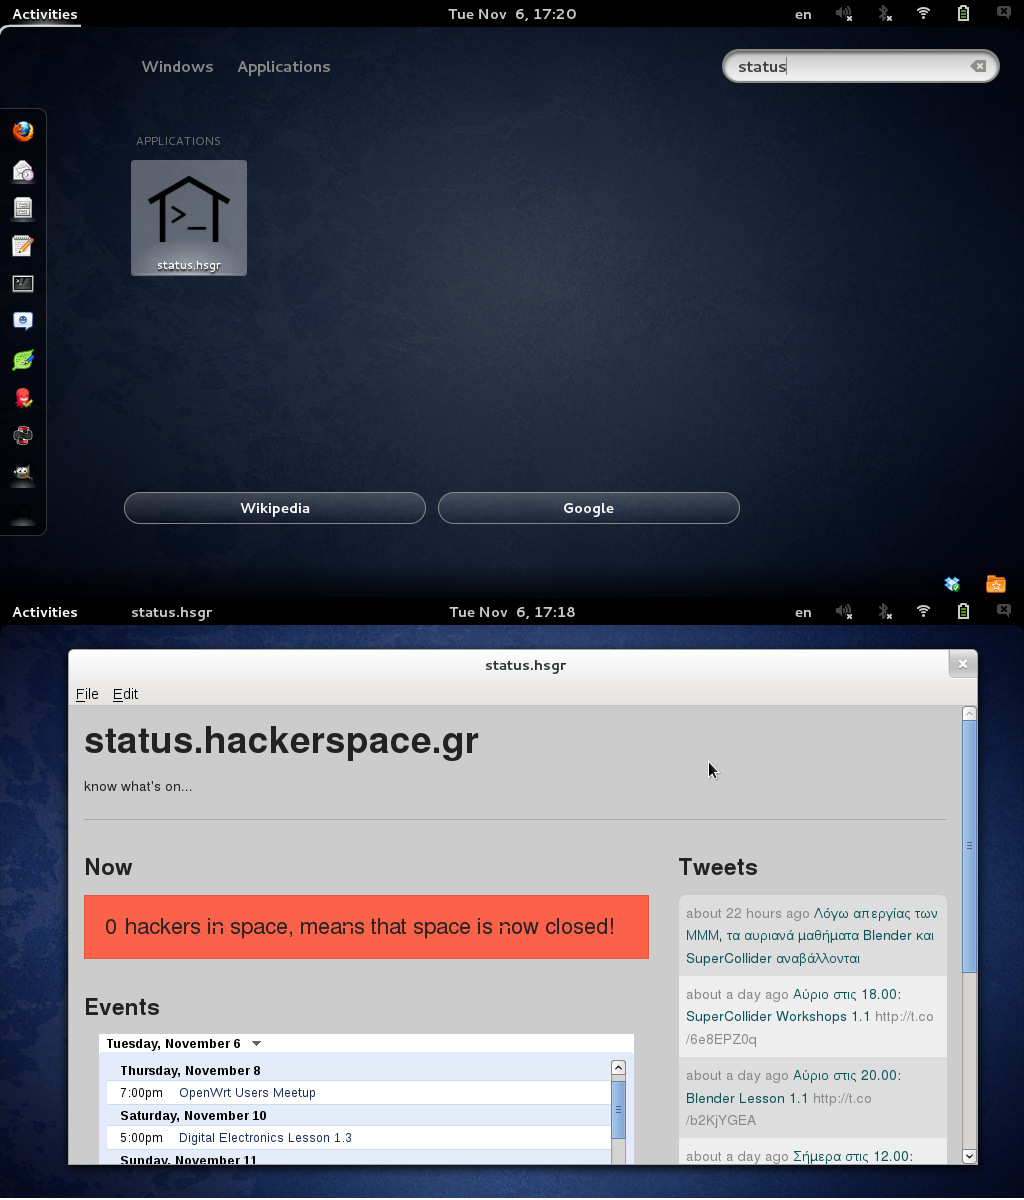Image resolution: width=1024 pixels, height=1200 pixels.
Task: Open the File menu in status.hsgr window
Action: [87, 694]
